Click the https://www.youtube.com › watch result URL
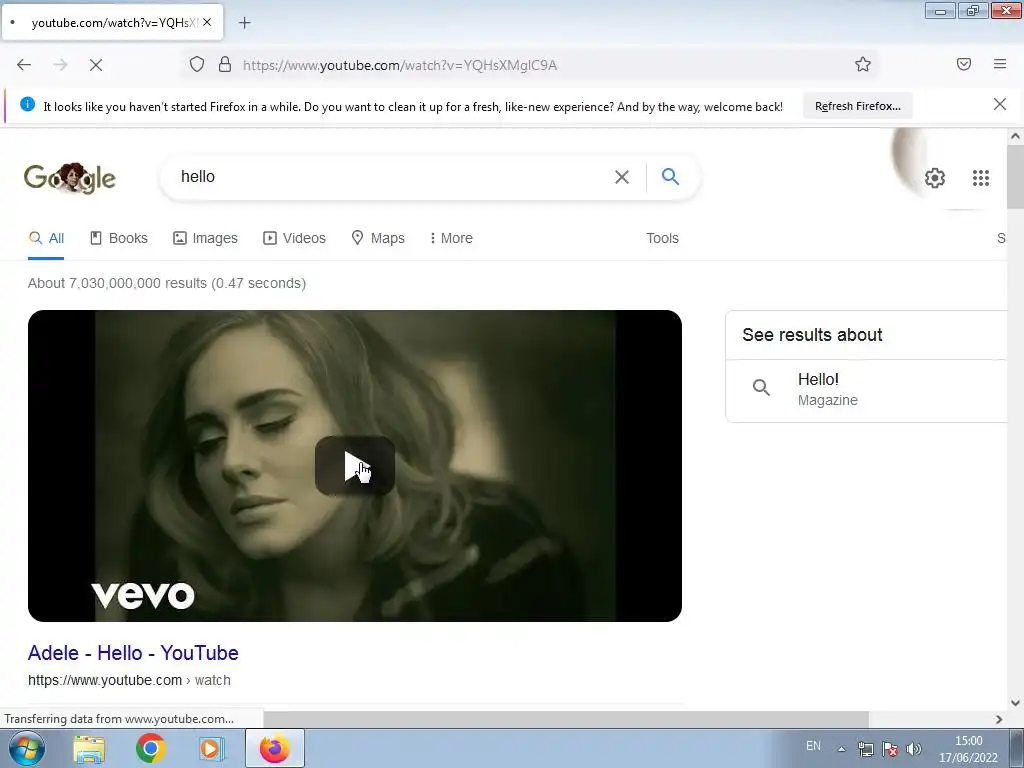The image size is (1024, 768). (129, 680)
